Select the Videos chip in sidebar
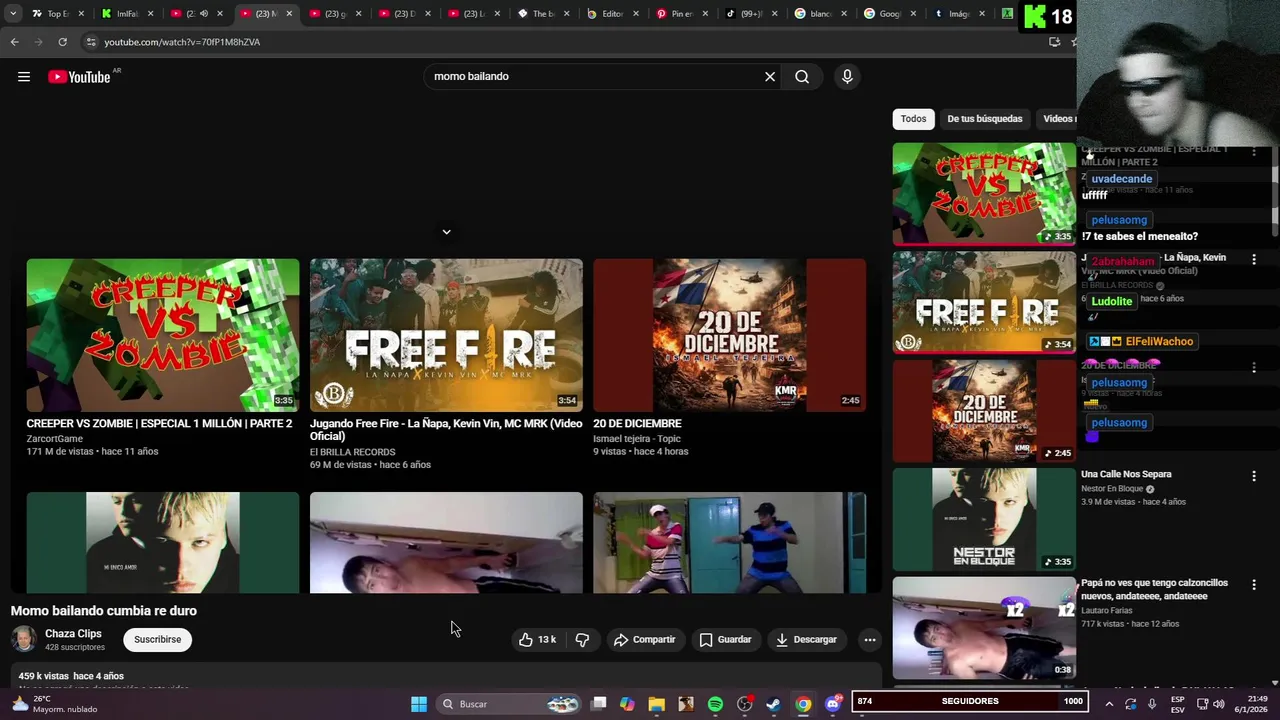This screenshot has height=720, width=1280. click(x=1057, y=119)
